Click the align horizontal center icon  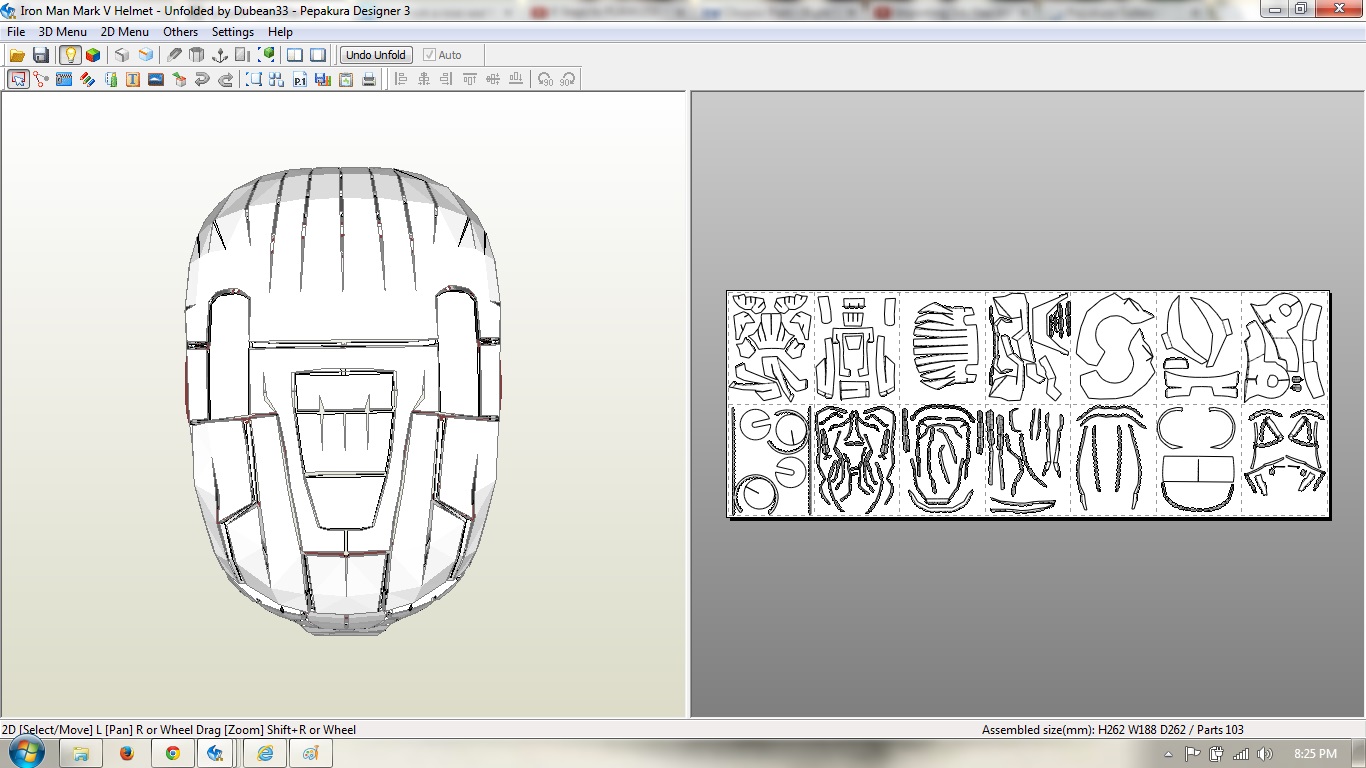[424, 79]
